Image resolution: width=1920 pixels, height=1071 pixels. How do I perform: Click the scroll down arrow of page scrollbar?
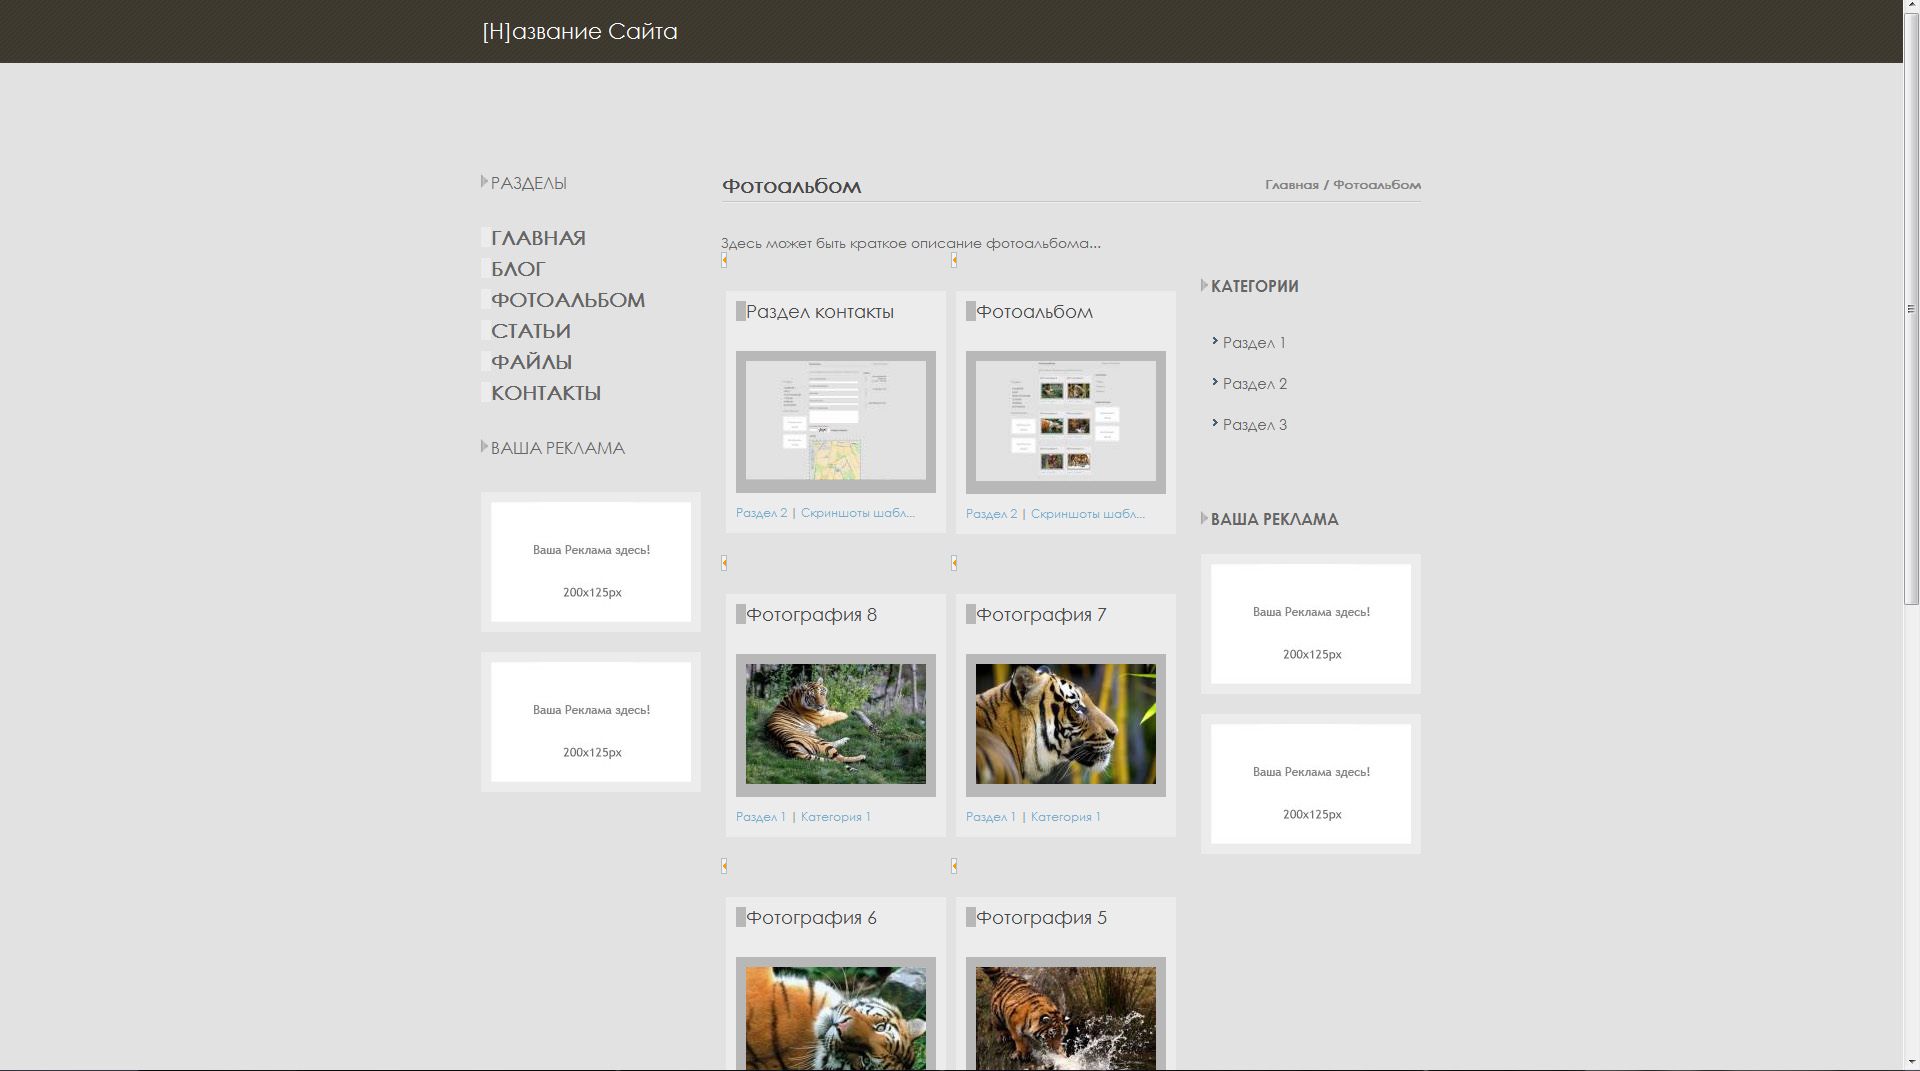(x=1911, y=1061)
